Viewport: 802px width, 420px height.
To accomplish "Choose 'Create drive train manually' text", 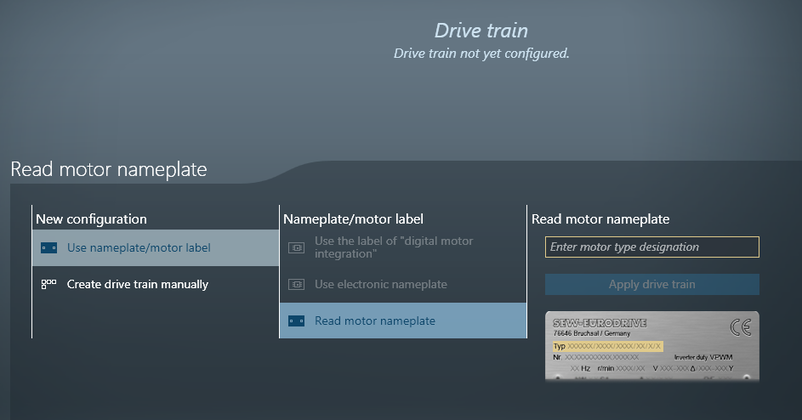I will [137, 284].
